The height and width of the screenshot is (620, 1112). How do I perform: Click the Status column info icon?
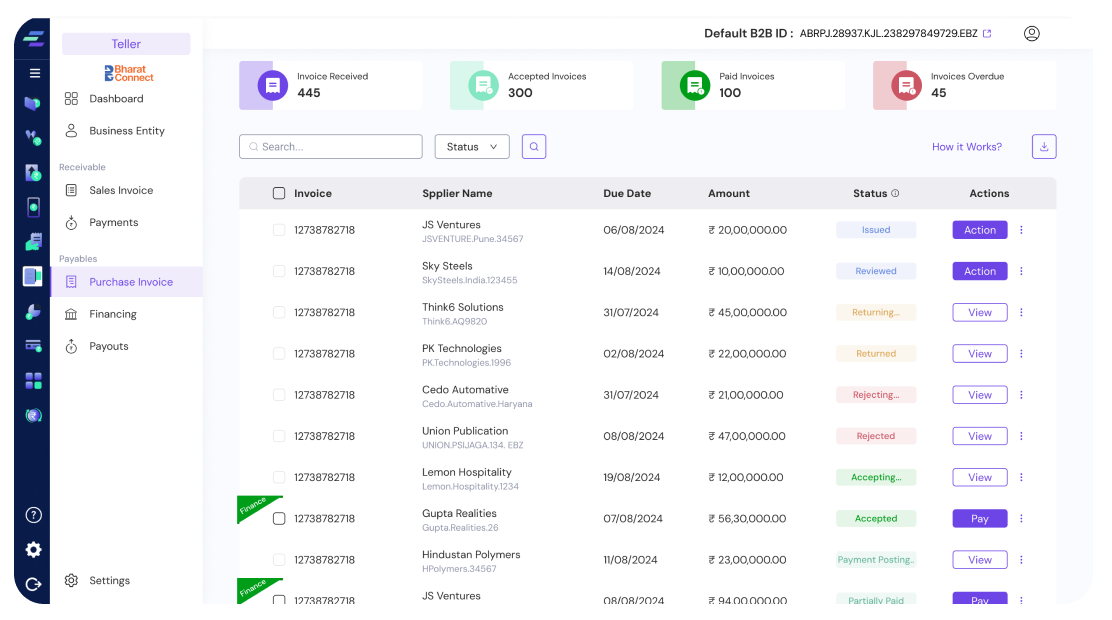coord(895,194)
